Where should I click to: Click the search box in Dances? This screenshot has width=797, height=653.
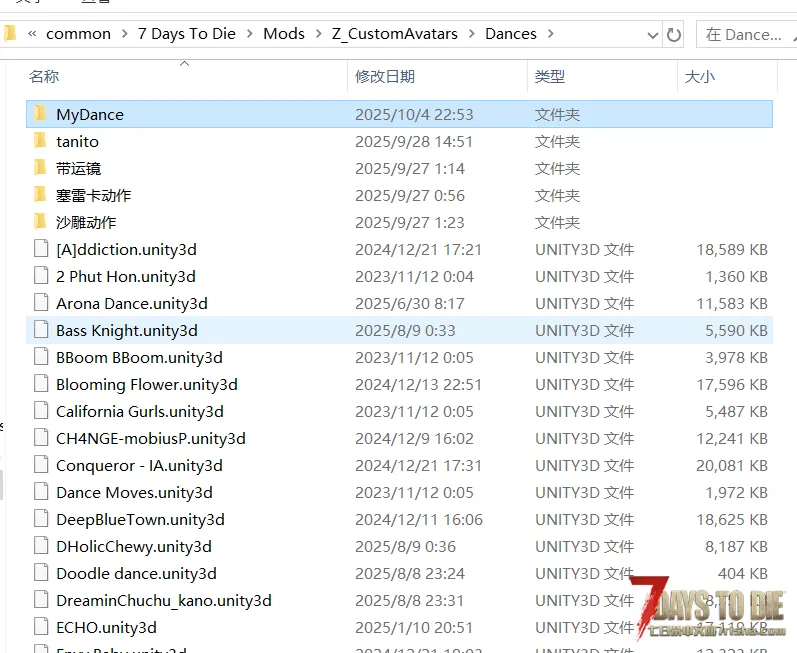tap(745, 34)
